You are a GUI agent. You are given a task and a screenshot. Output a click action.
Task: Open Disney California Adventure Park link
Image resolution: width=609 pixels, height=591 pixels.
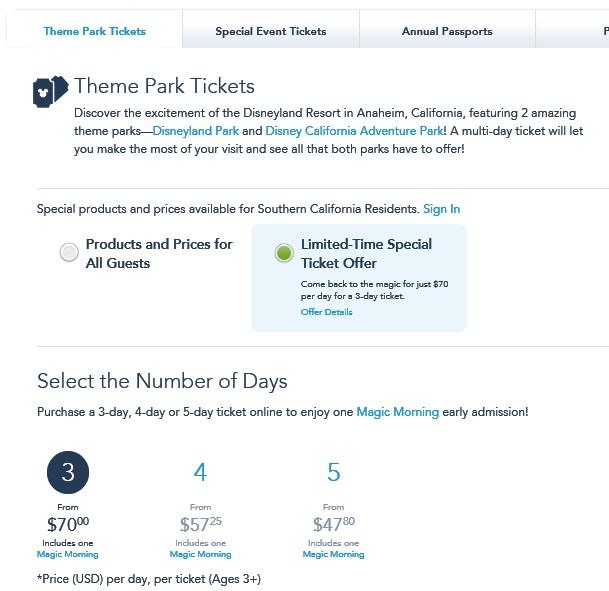click(x=354, y=131)
